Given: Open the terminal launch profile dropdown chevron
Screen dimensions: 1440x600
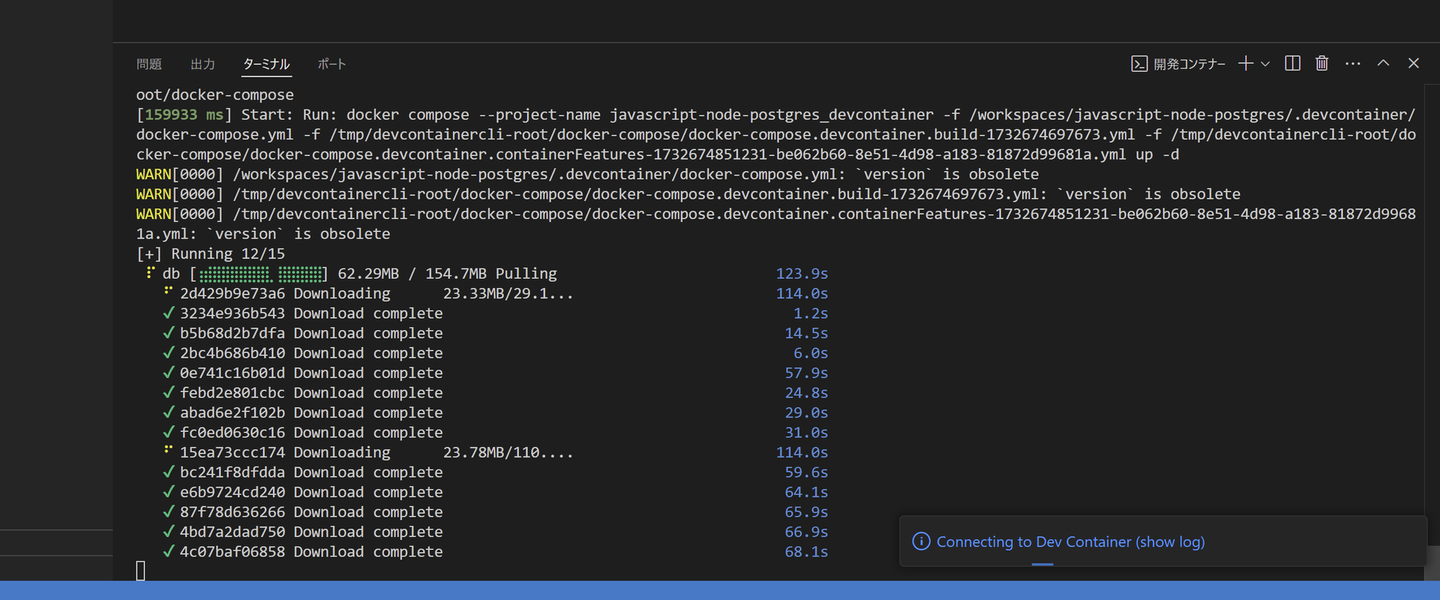Looking at the screenshot, I should tap(1265, 64).
